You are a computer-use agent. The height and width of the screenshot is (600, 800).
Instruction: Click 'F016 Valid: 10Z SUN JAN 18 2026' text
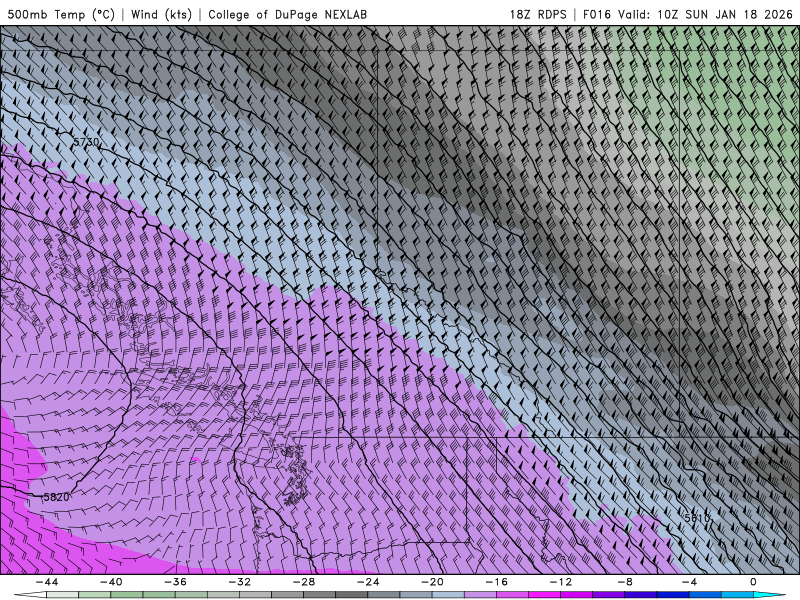[688, 14]
